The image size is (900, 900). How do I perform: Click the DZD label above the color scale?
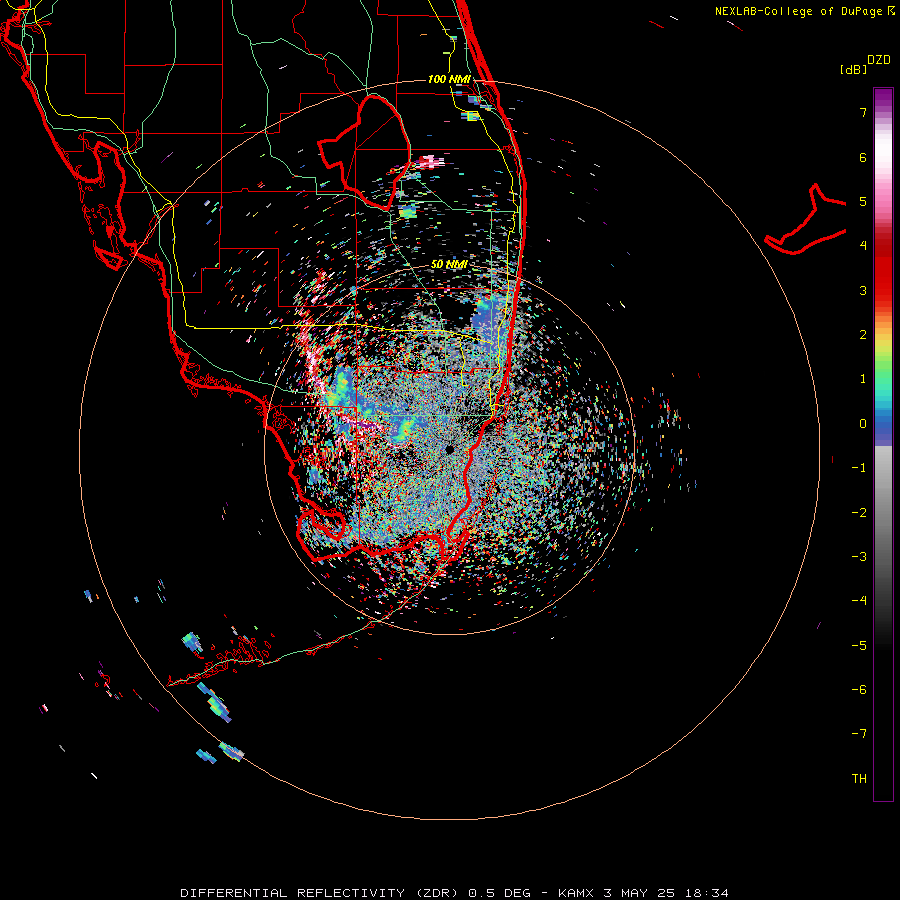point(879,59)
